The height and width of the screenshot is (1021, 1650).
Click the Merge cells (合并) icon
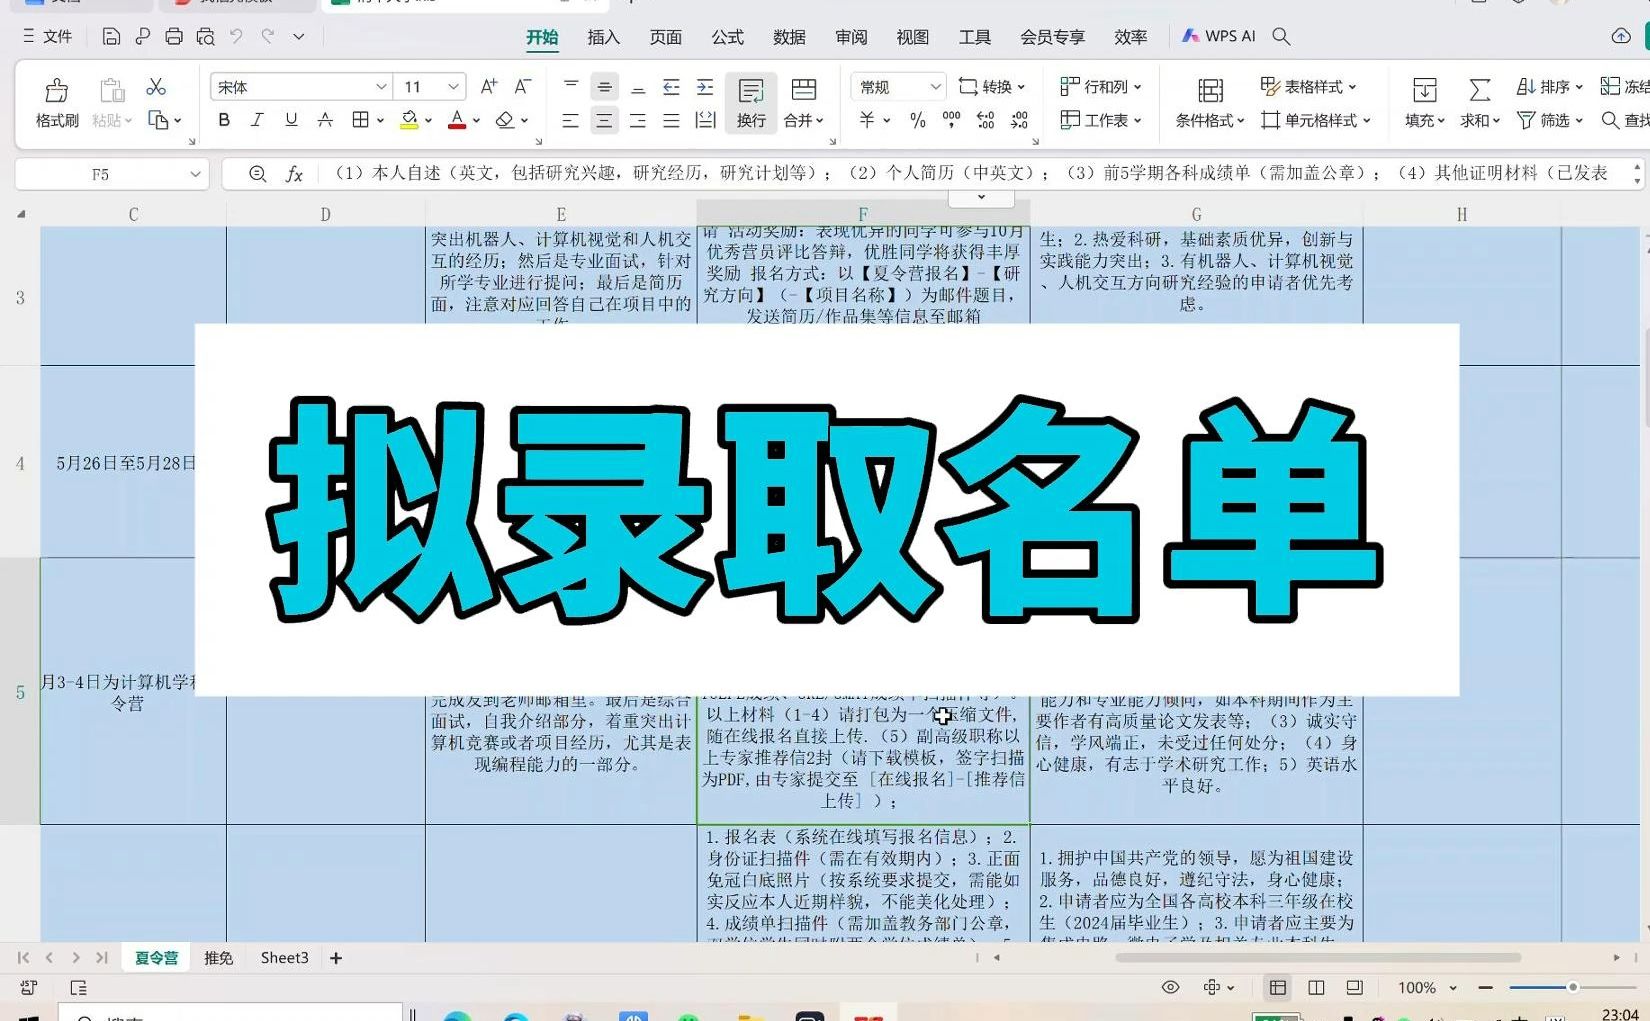(803, 90)
